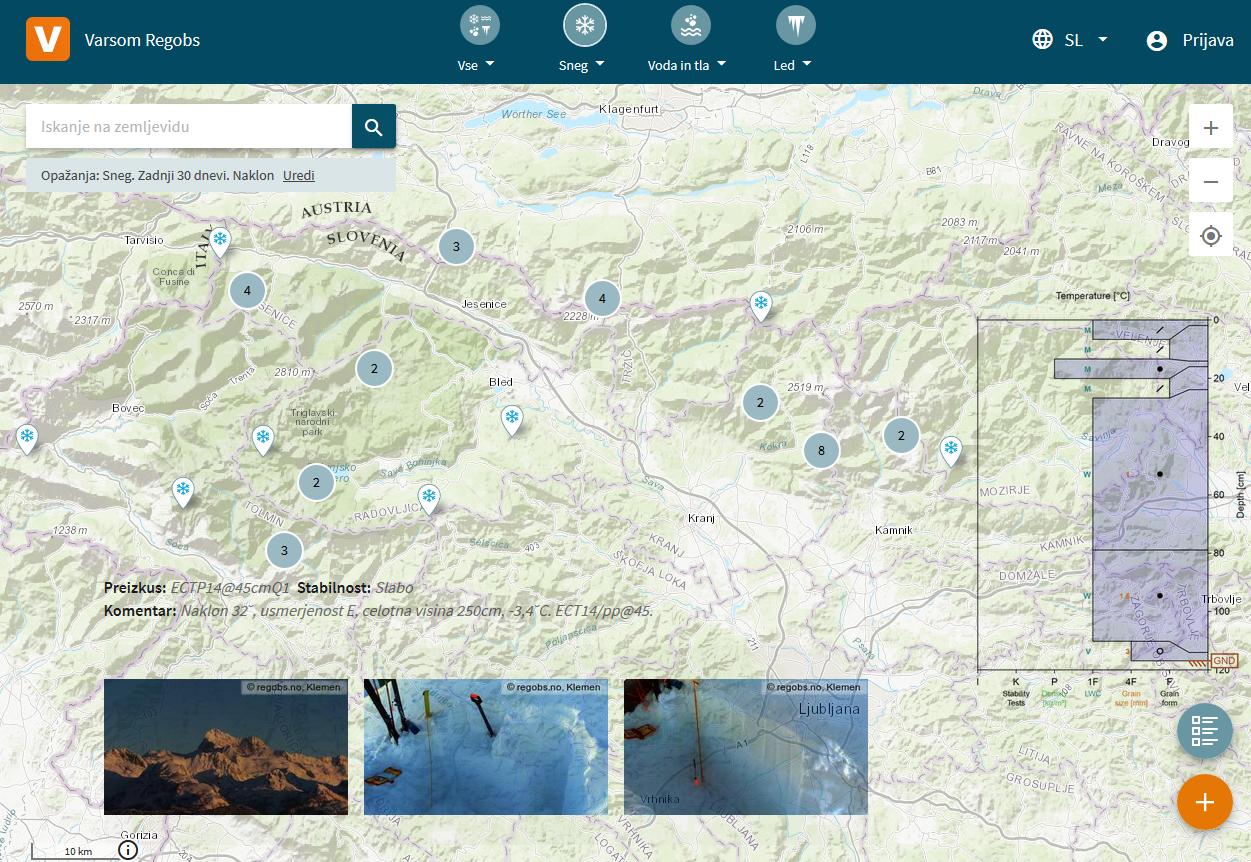Zoom in on the map
The width and height of the screenshot is (1251, 862).
coord(1211,128)
